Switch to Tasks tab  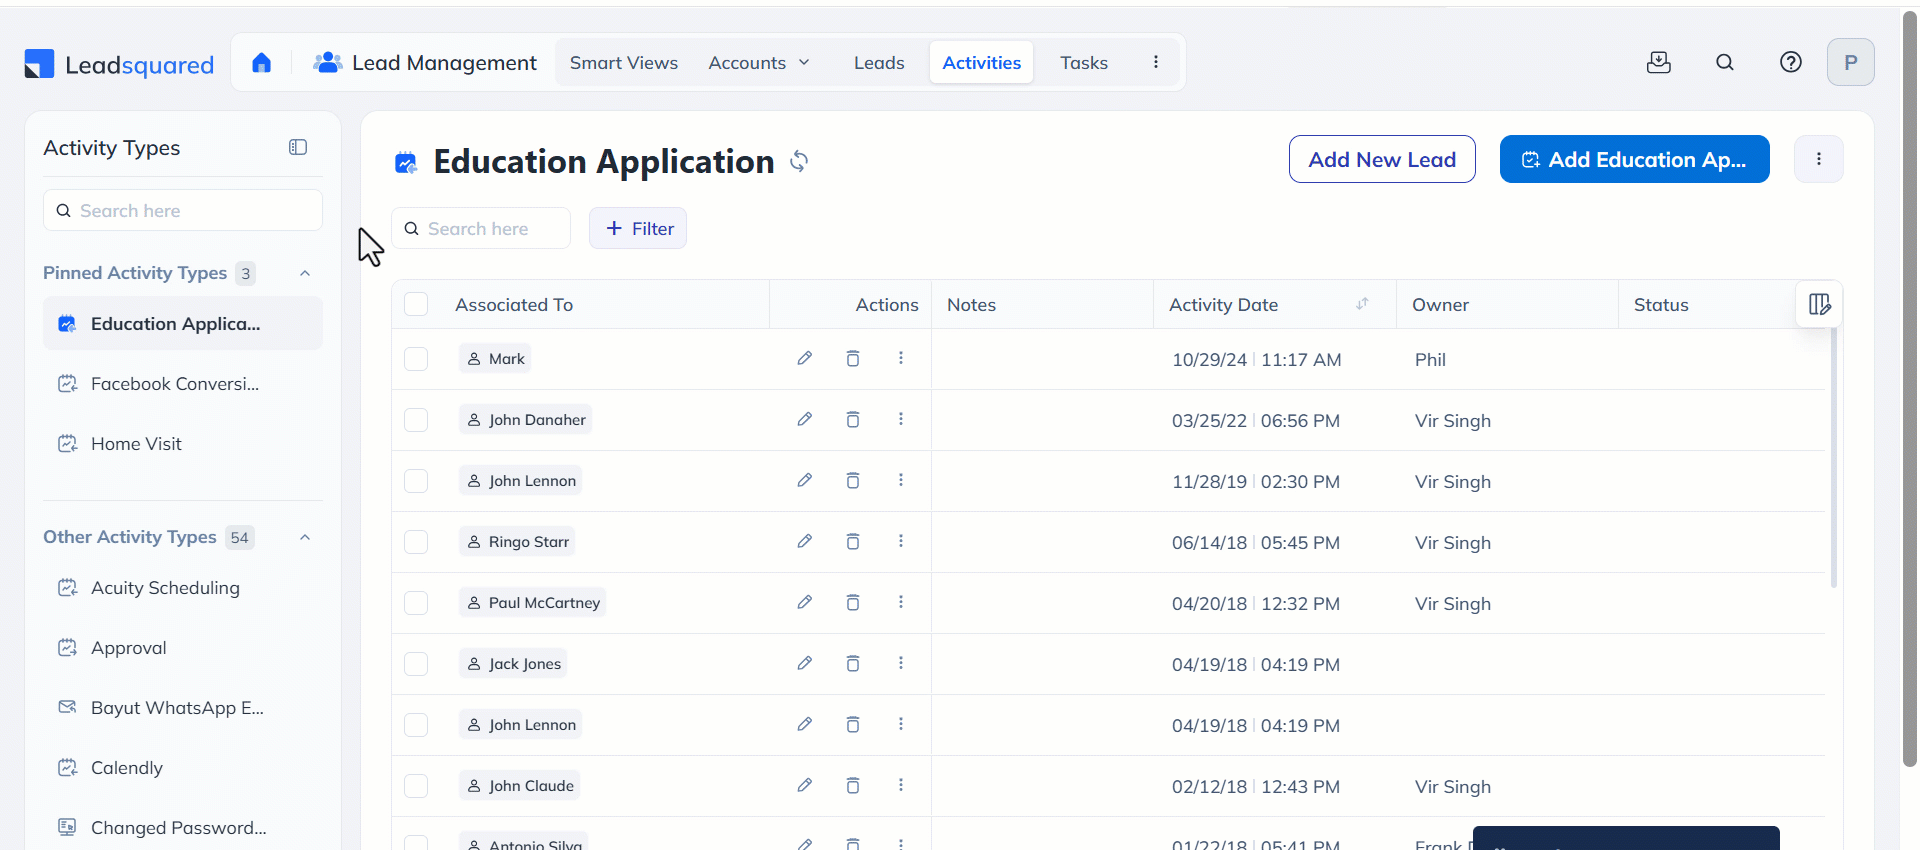tap(1084, 63)
